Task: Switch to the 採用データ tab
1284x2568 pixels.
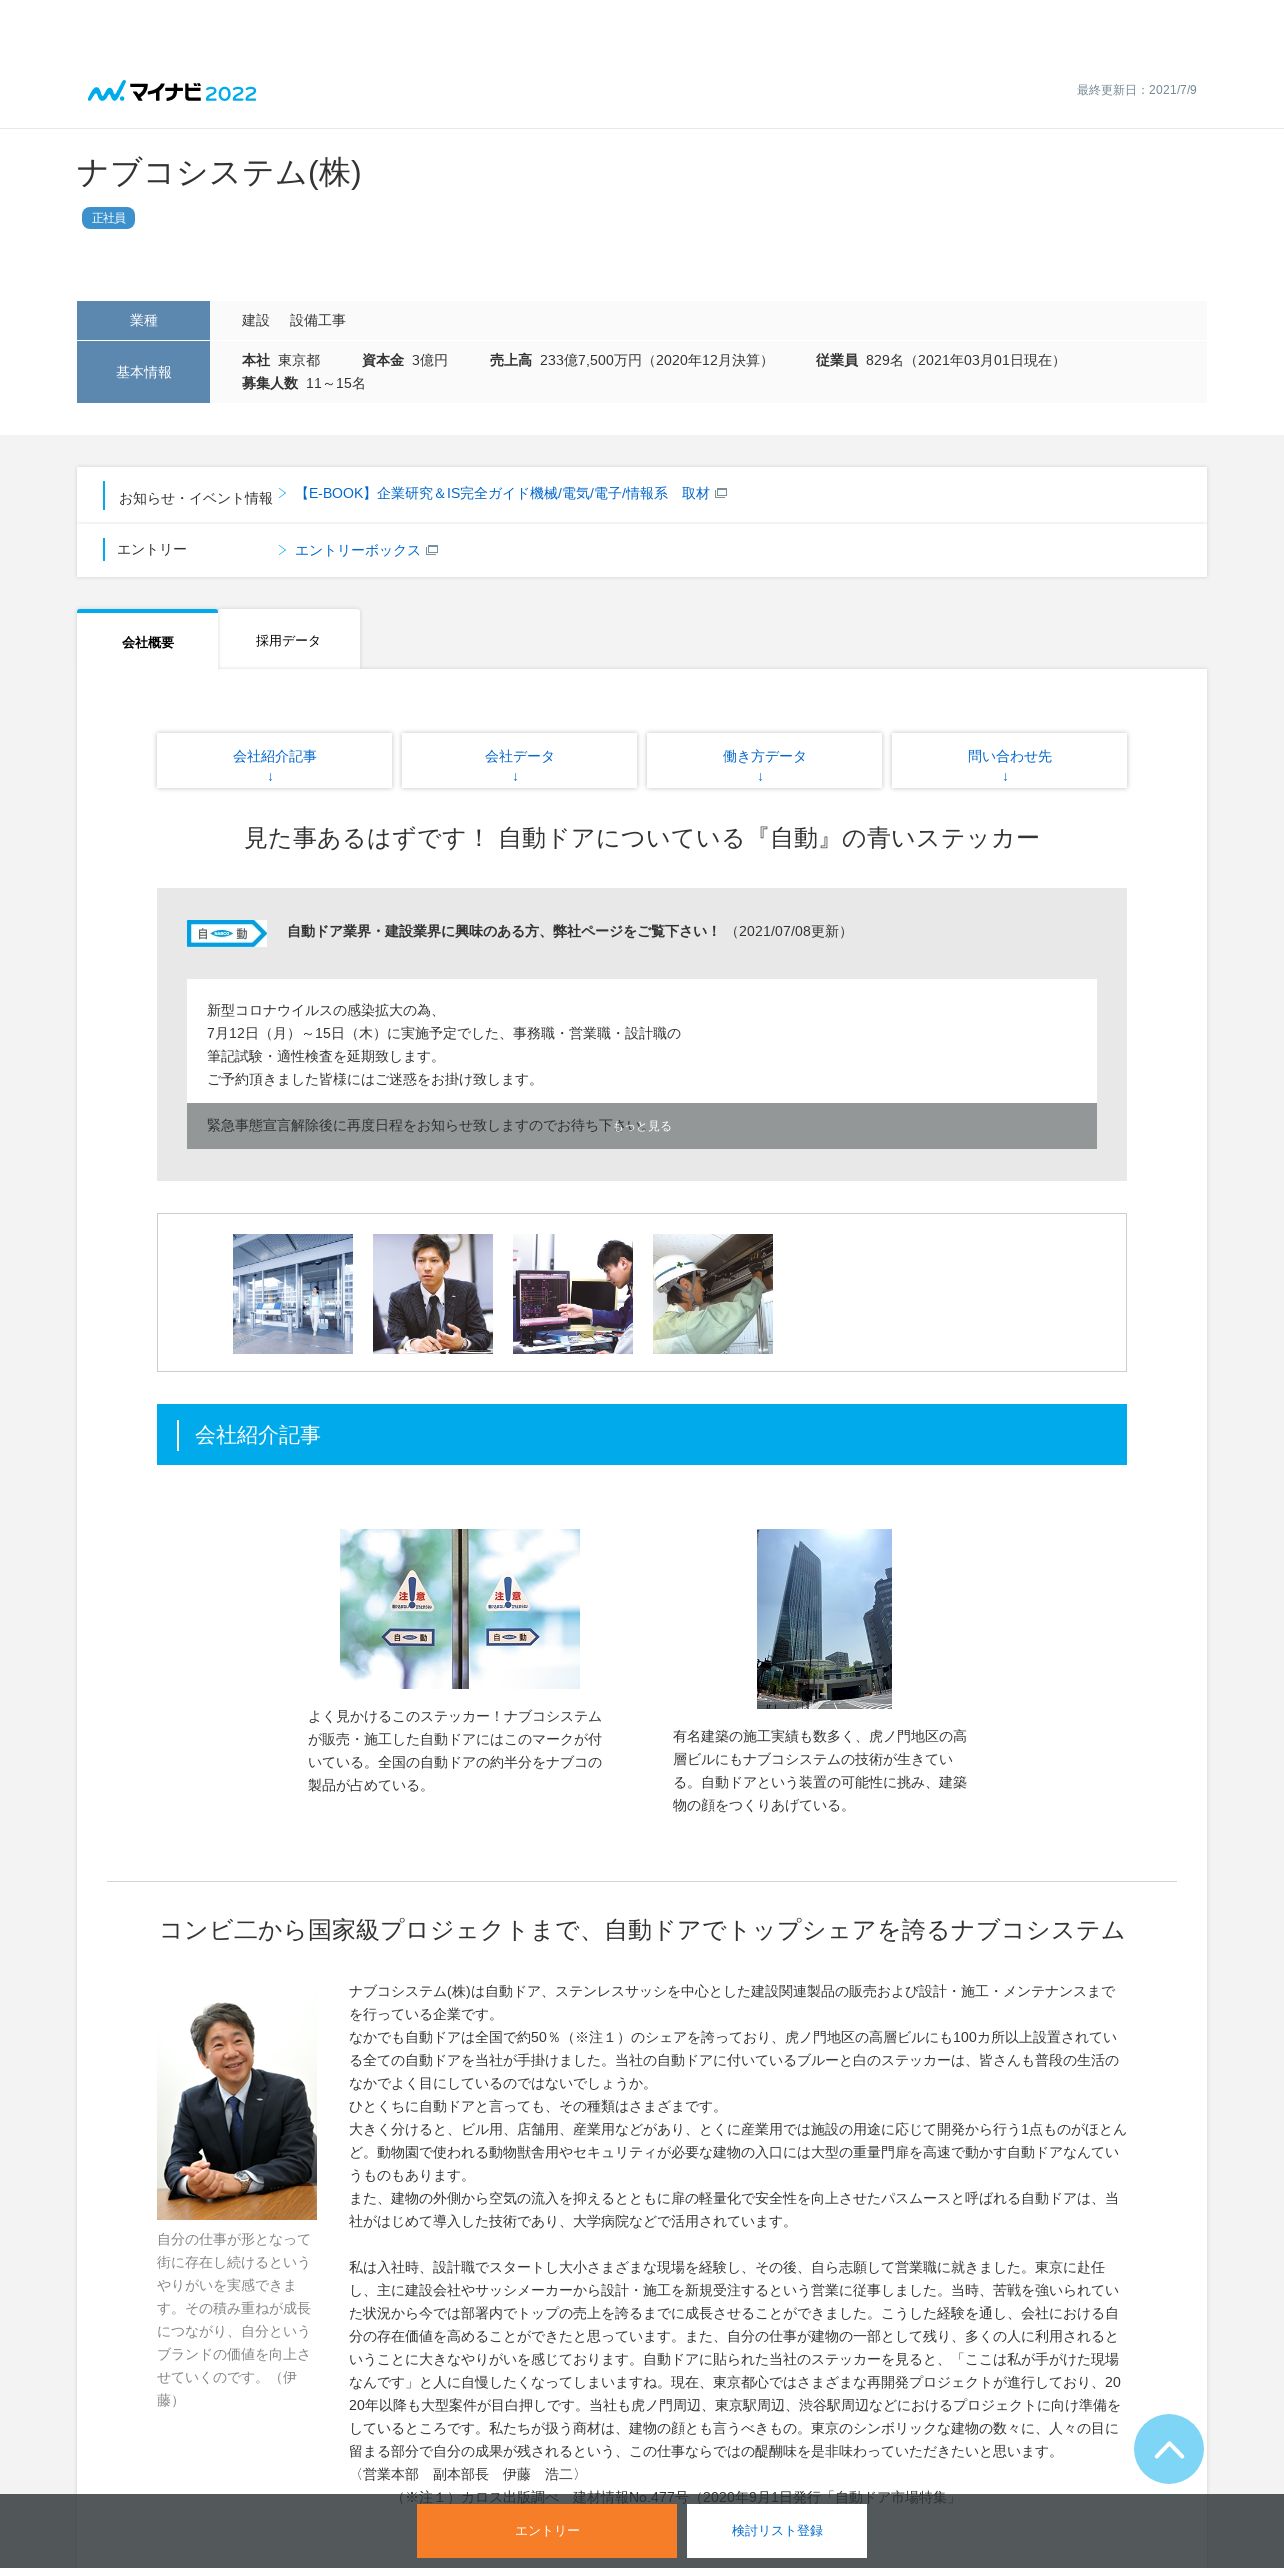Action: tap(288, 640)
